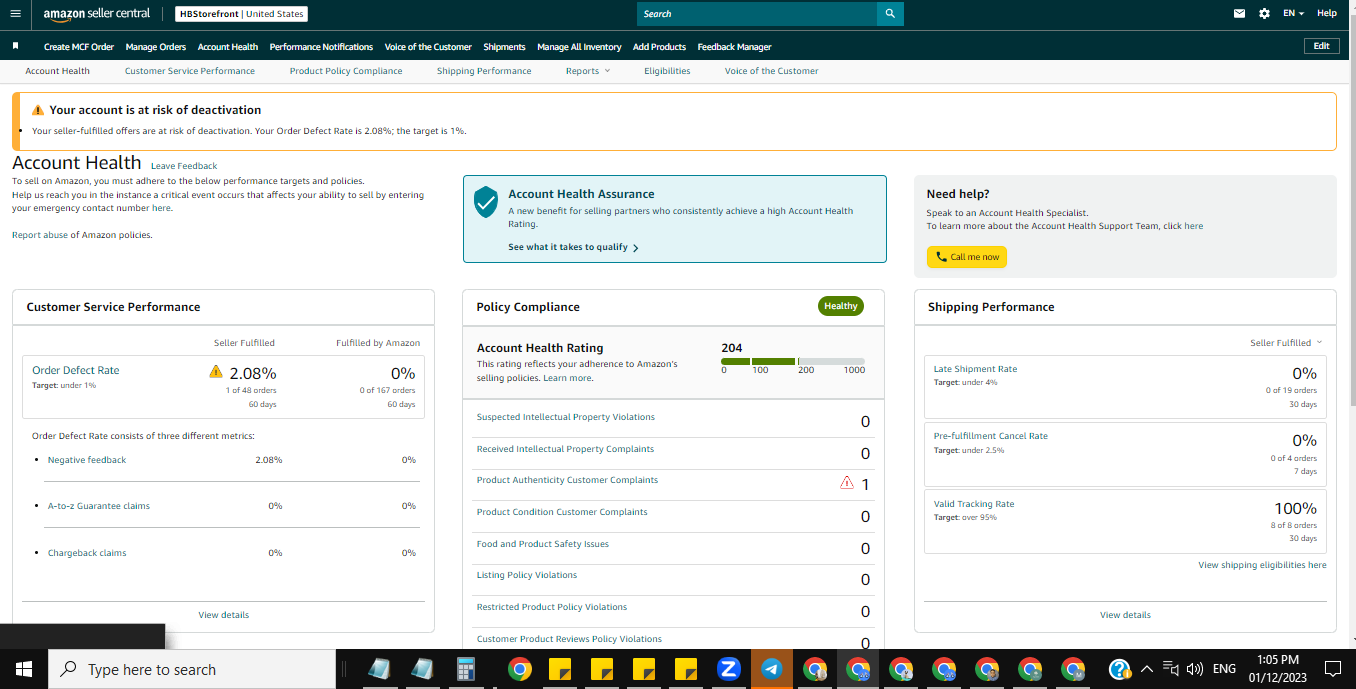Open A-to-z Guarantee claims link
1356x689 pixels.
[x=99, y=506]
